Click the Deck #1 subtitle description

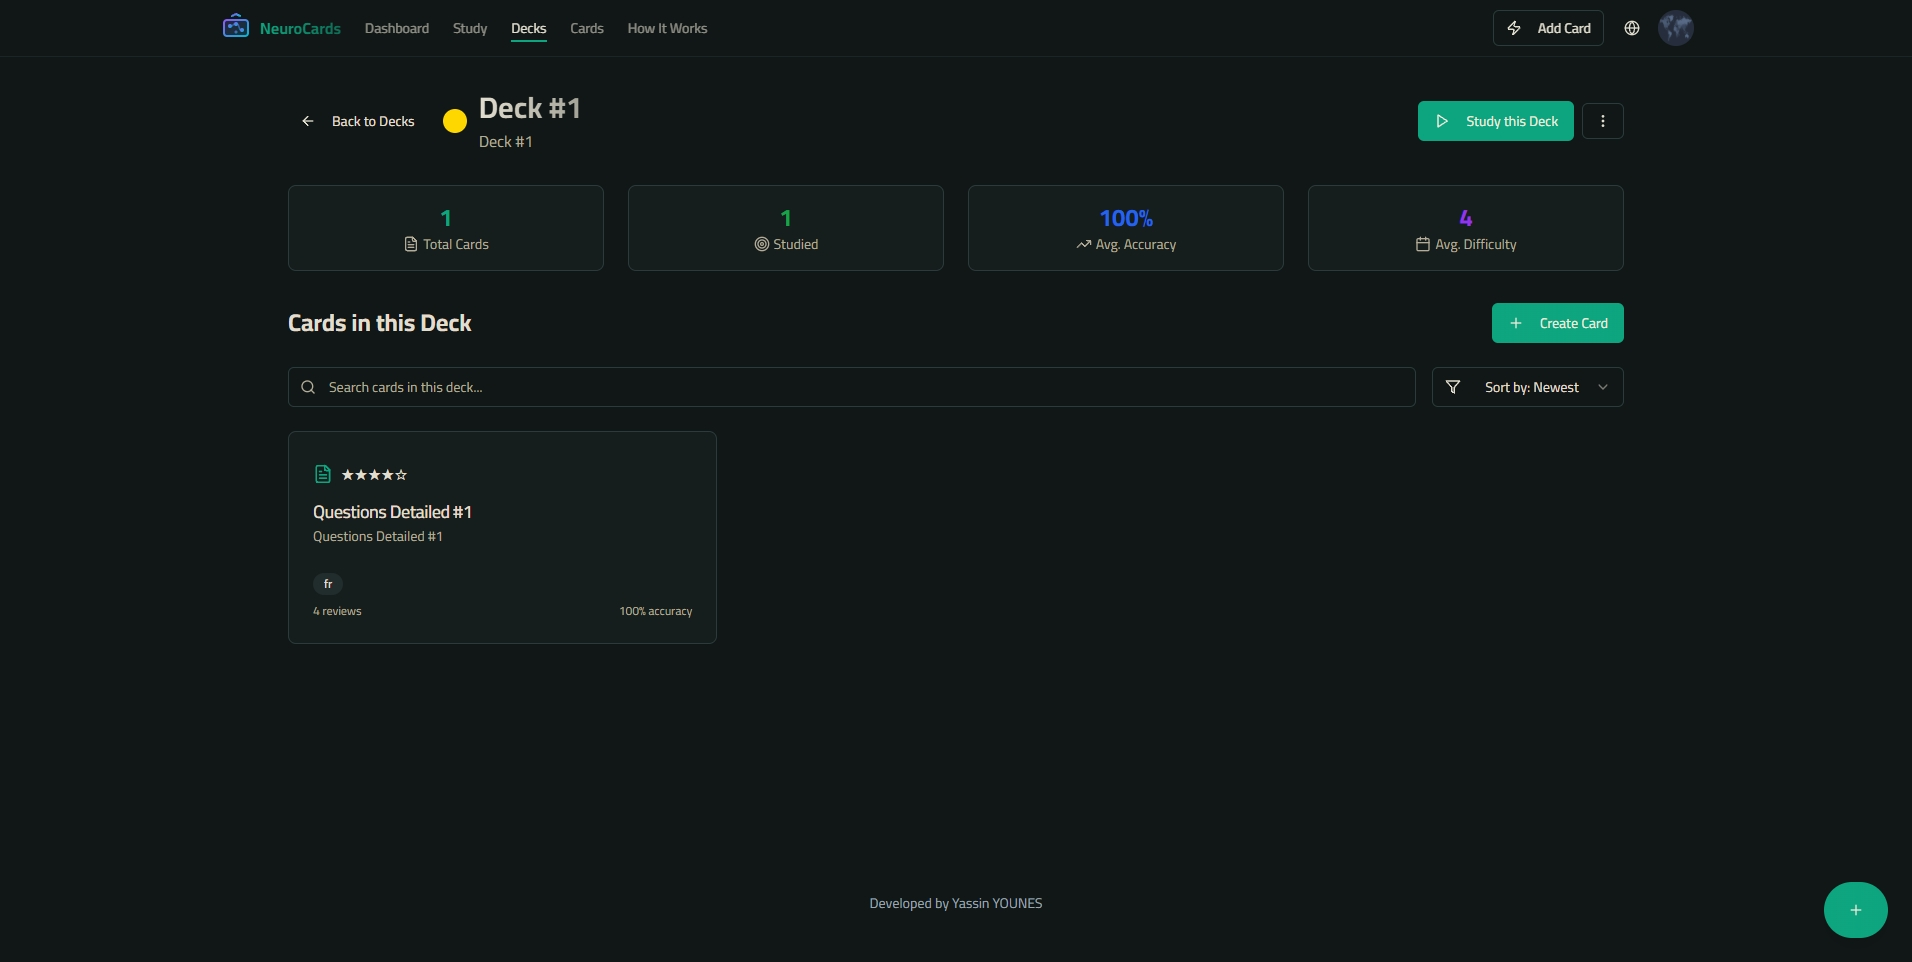(x=506, y=142)
